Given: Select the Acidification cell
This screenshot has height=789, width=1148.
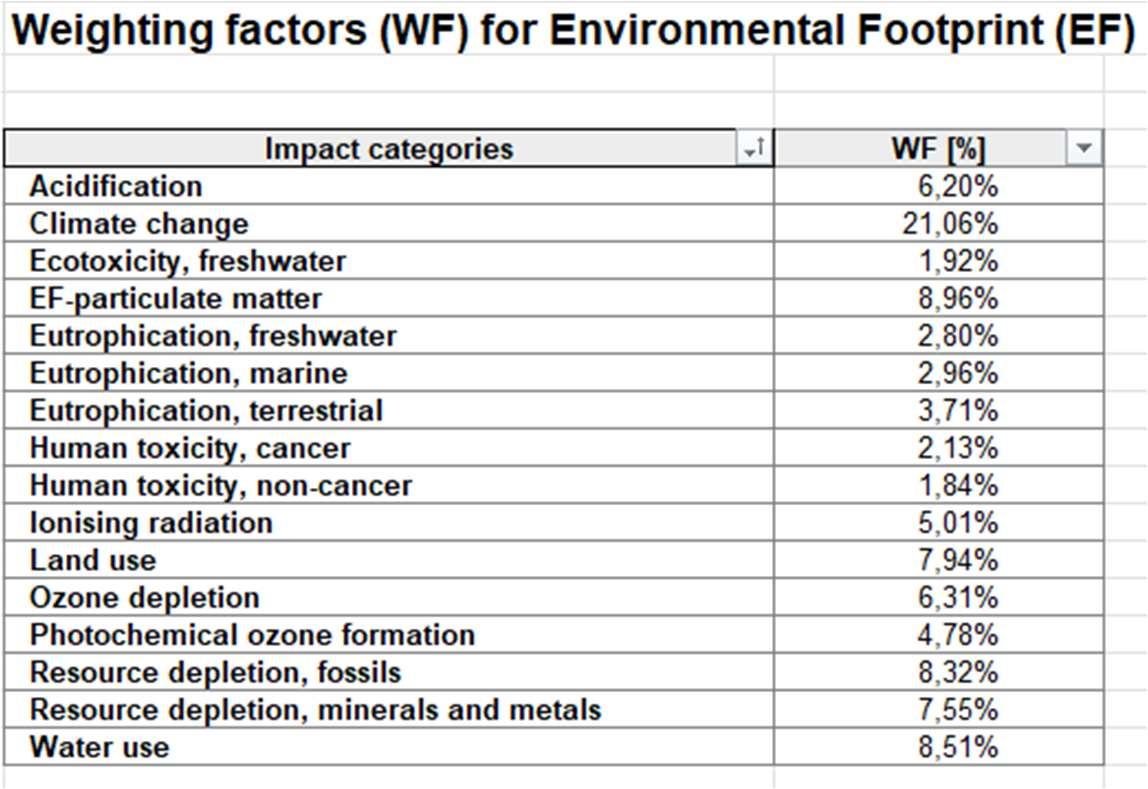Looking at the screenshot, I should [389, 186].
